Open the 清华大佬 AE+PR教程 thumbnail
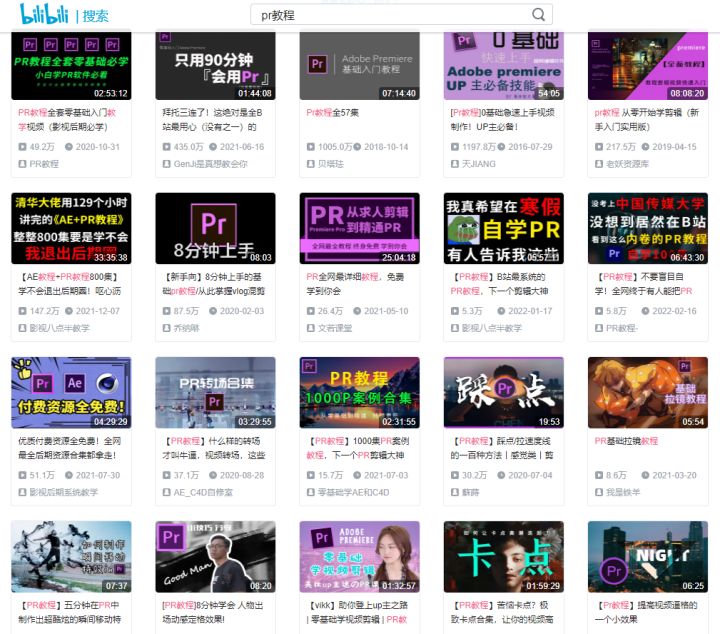720x634 pixels. tap(71, 228)
